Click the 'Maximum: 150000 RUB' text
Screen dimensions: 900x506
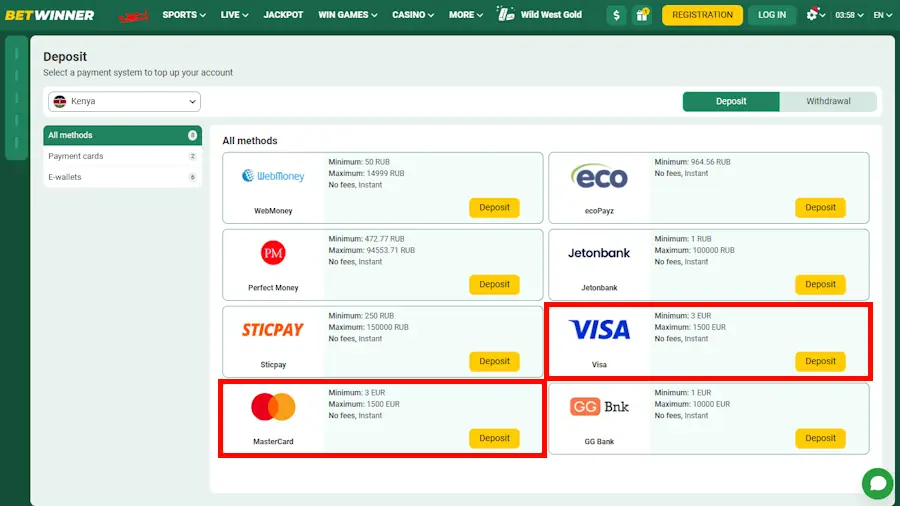pyautogui.click(x=368, y=328)
